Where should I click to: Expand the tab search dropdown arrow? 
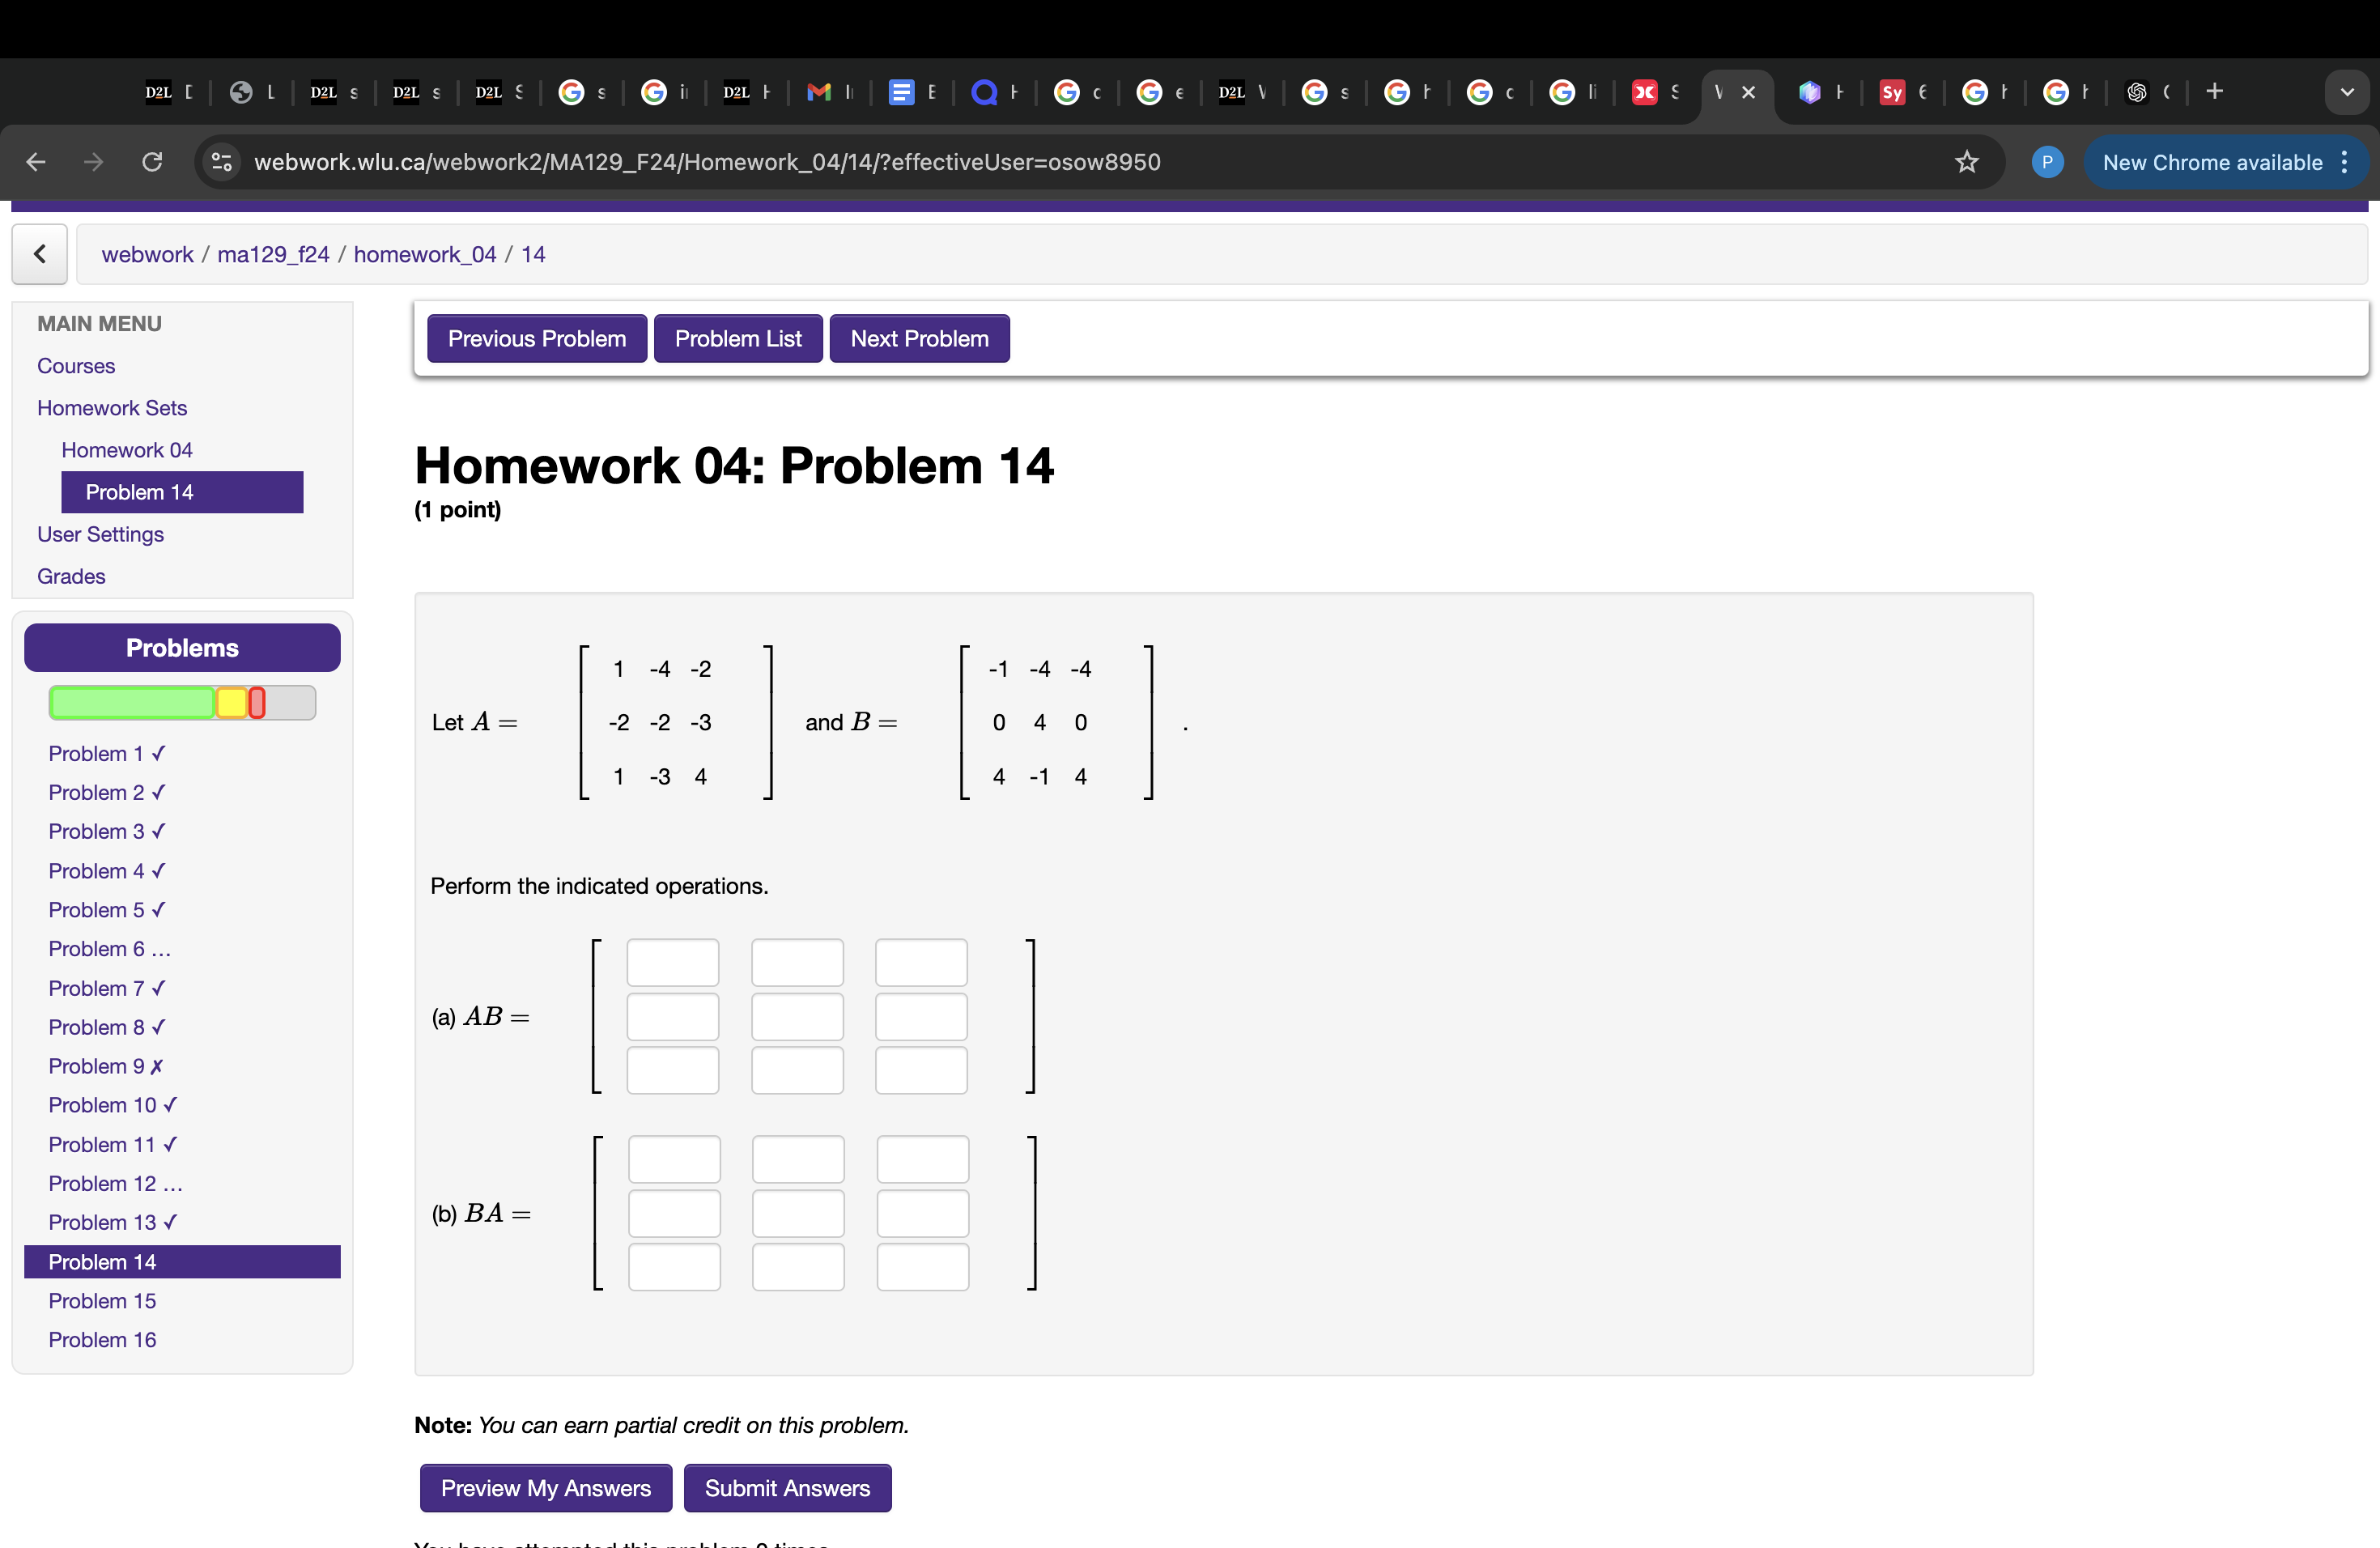pos(2346,92)
